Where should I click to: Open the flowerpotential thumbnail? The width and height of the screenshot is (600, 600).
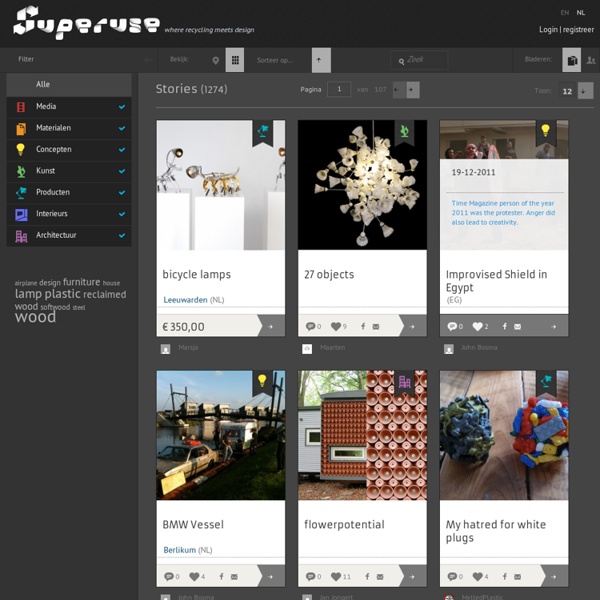[x=362, y=435]
